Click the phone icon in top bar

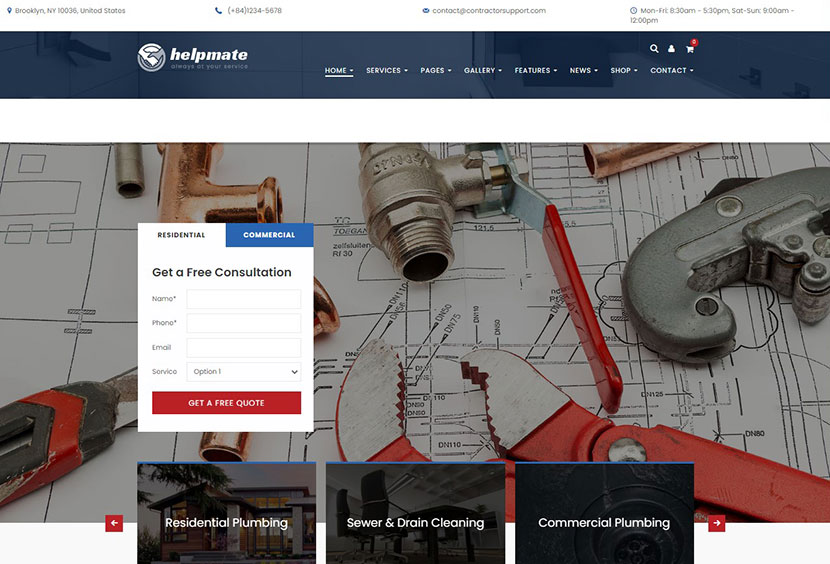coord(218,11)
